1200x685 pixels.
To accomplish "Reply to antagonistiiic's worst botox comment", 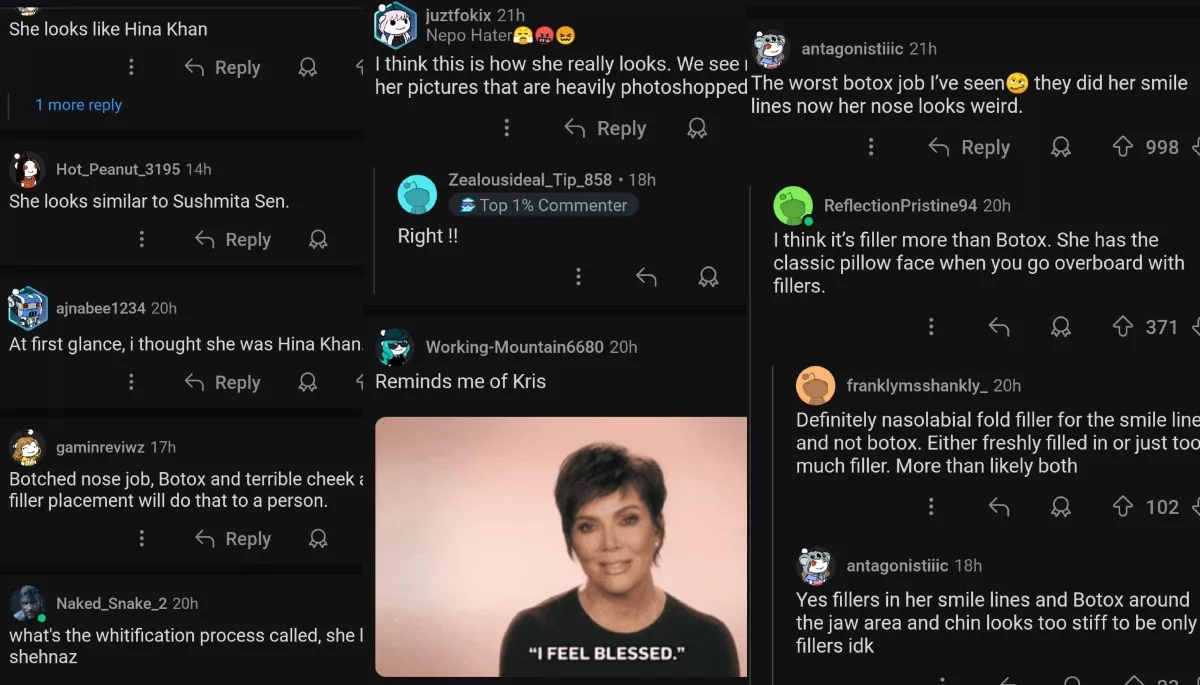I will (x=968, y=147).
